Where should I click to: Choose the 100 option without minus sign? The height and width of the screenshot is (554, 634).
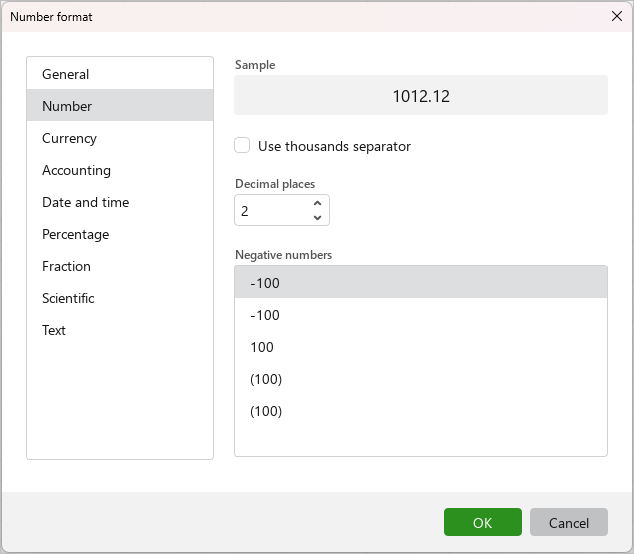421,347
